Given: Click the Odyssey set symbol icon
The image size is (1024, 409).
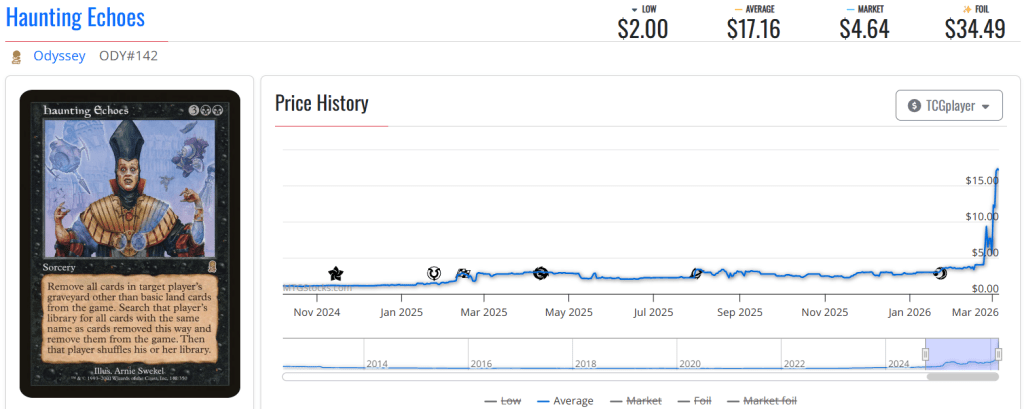Looking at the screenshot, I should 16,57.
